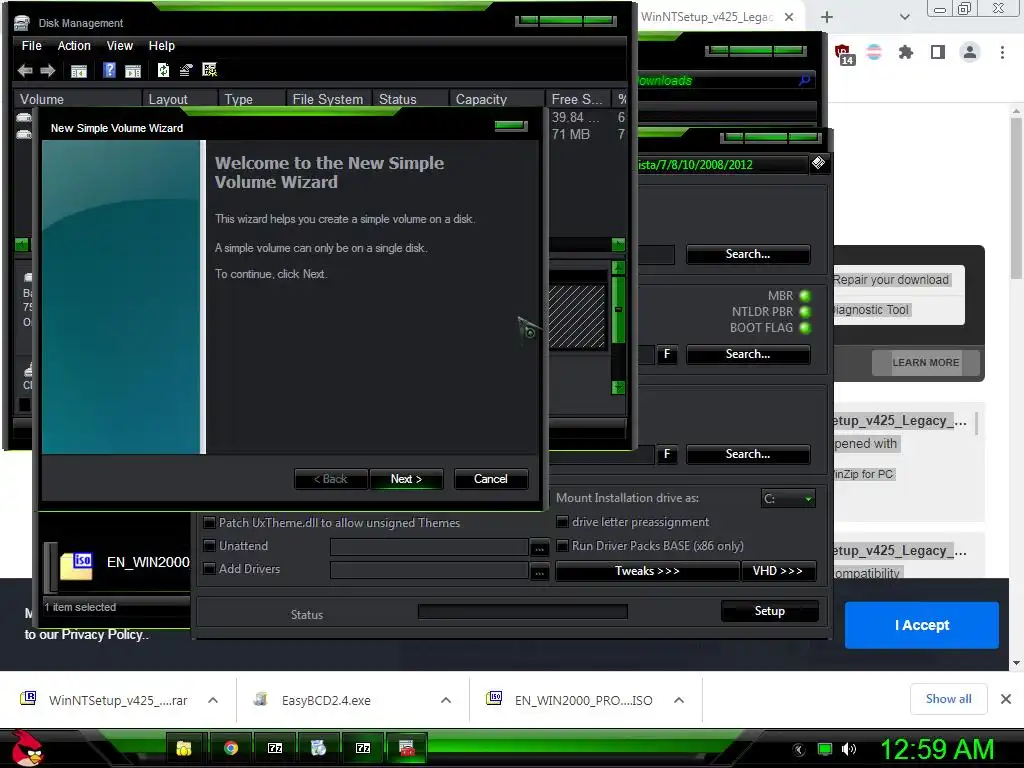Open a new Chrome tab with plus
The height and width of the screenshot is (768, 1024).
[x=827, y=17]
